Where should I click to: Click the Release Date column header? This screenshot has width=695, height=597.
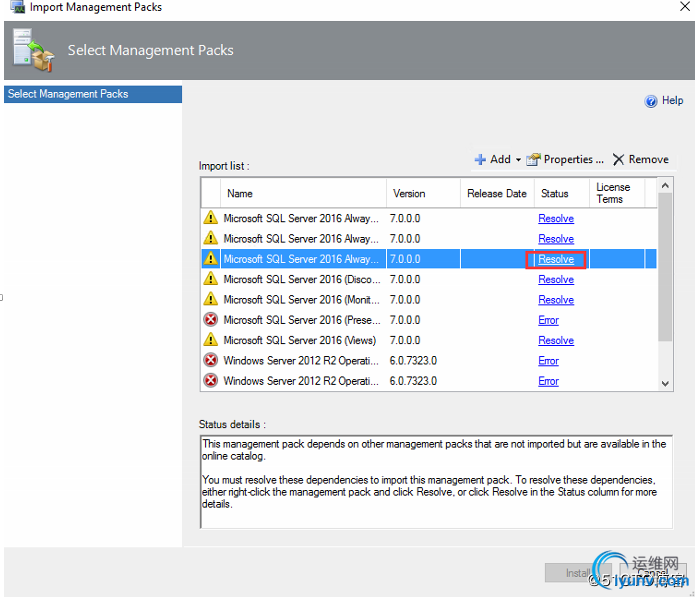496,193
